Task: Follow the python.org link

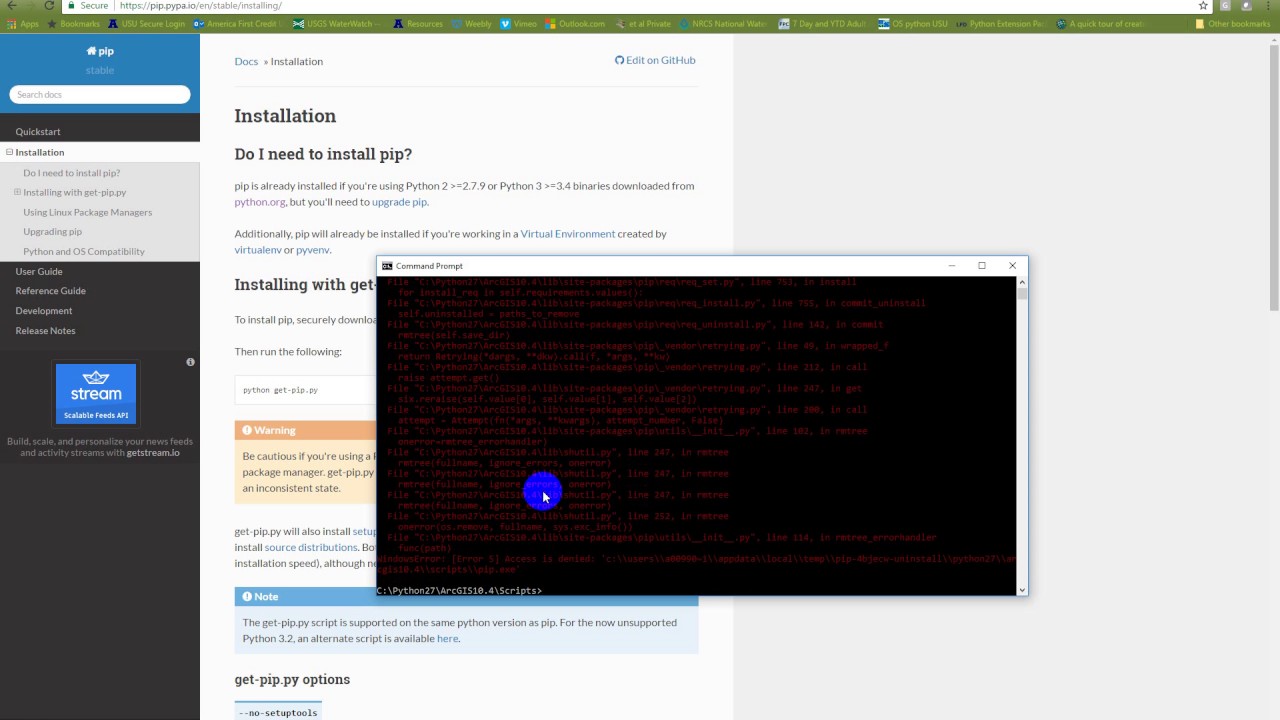Action: (x=260, y=202)
